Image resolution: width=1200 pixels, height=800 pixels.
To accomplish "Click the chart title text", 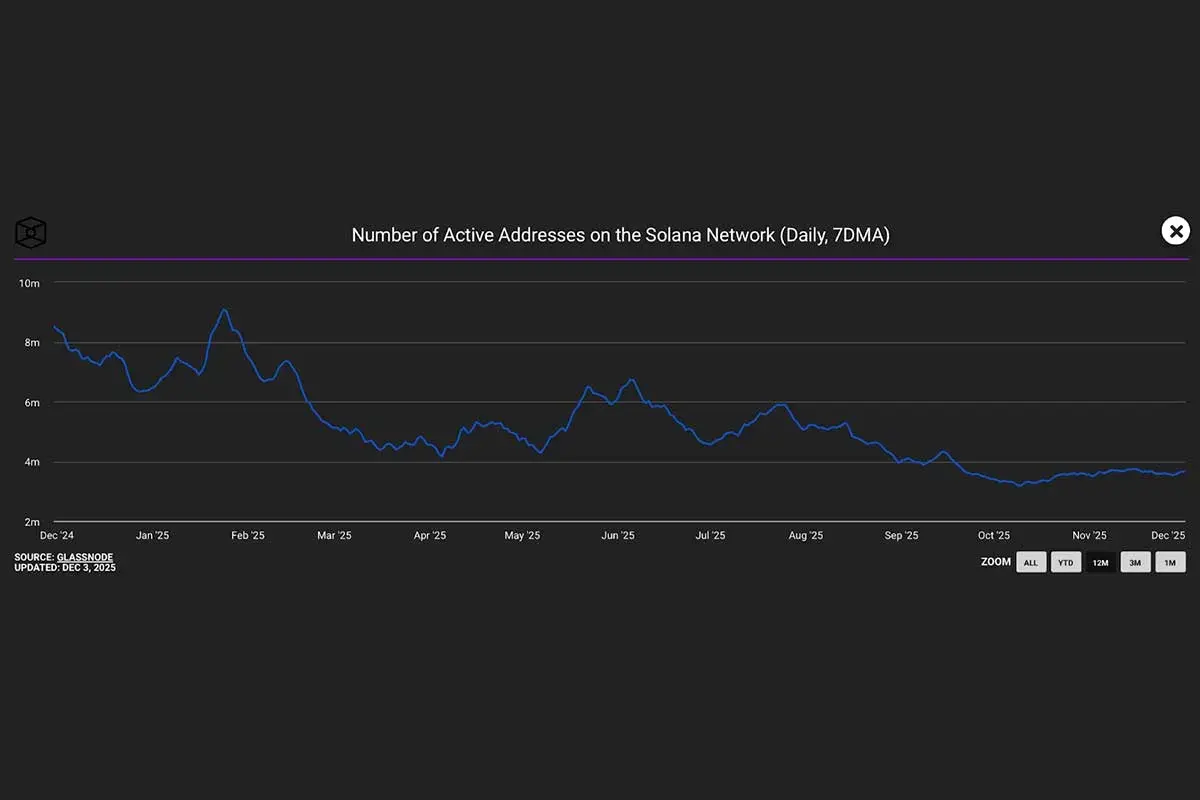I will (620, 235).
